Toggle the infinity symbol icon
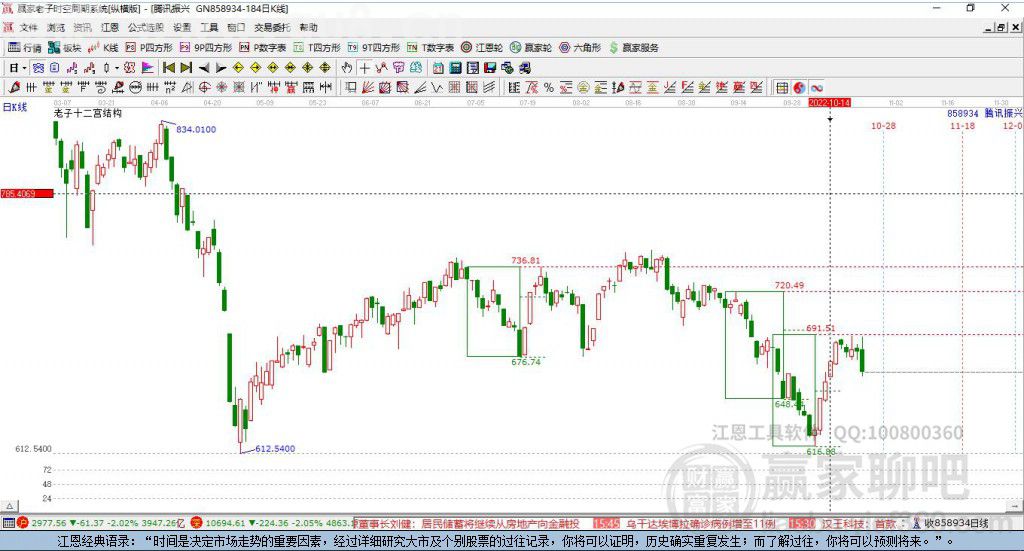The height and width of the screenshot is (551, 1024). [816, 87]
